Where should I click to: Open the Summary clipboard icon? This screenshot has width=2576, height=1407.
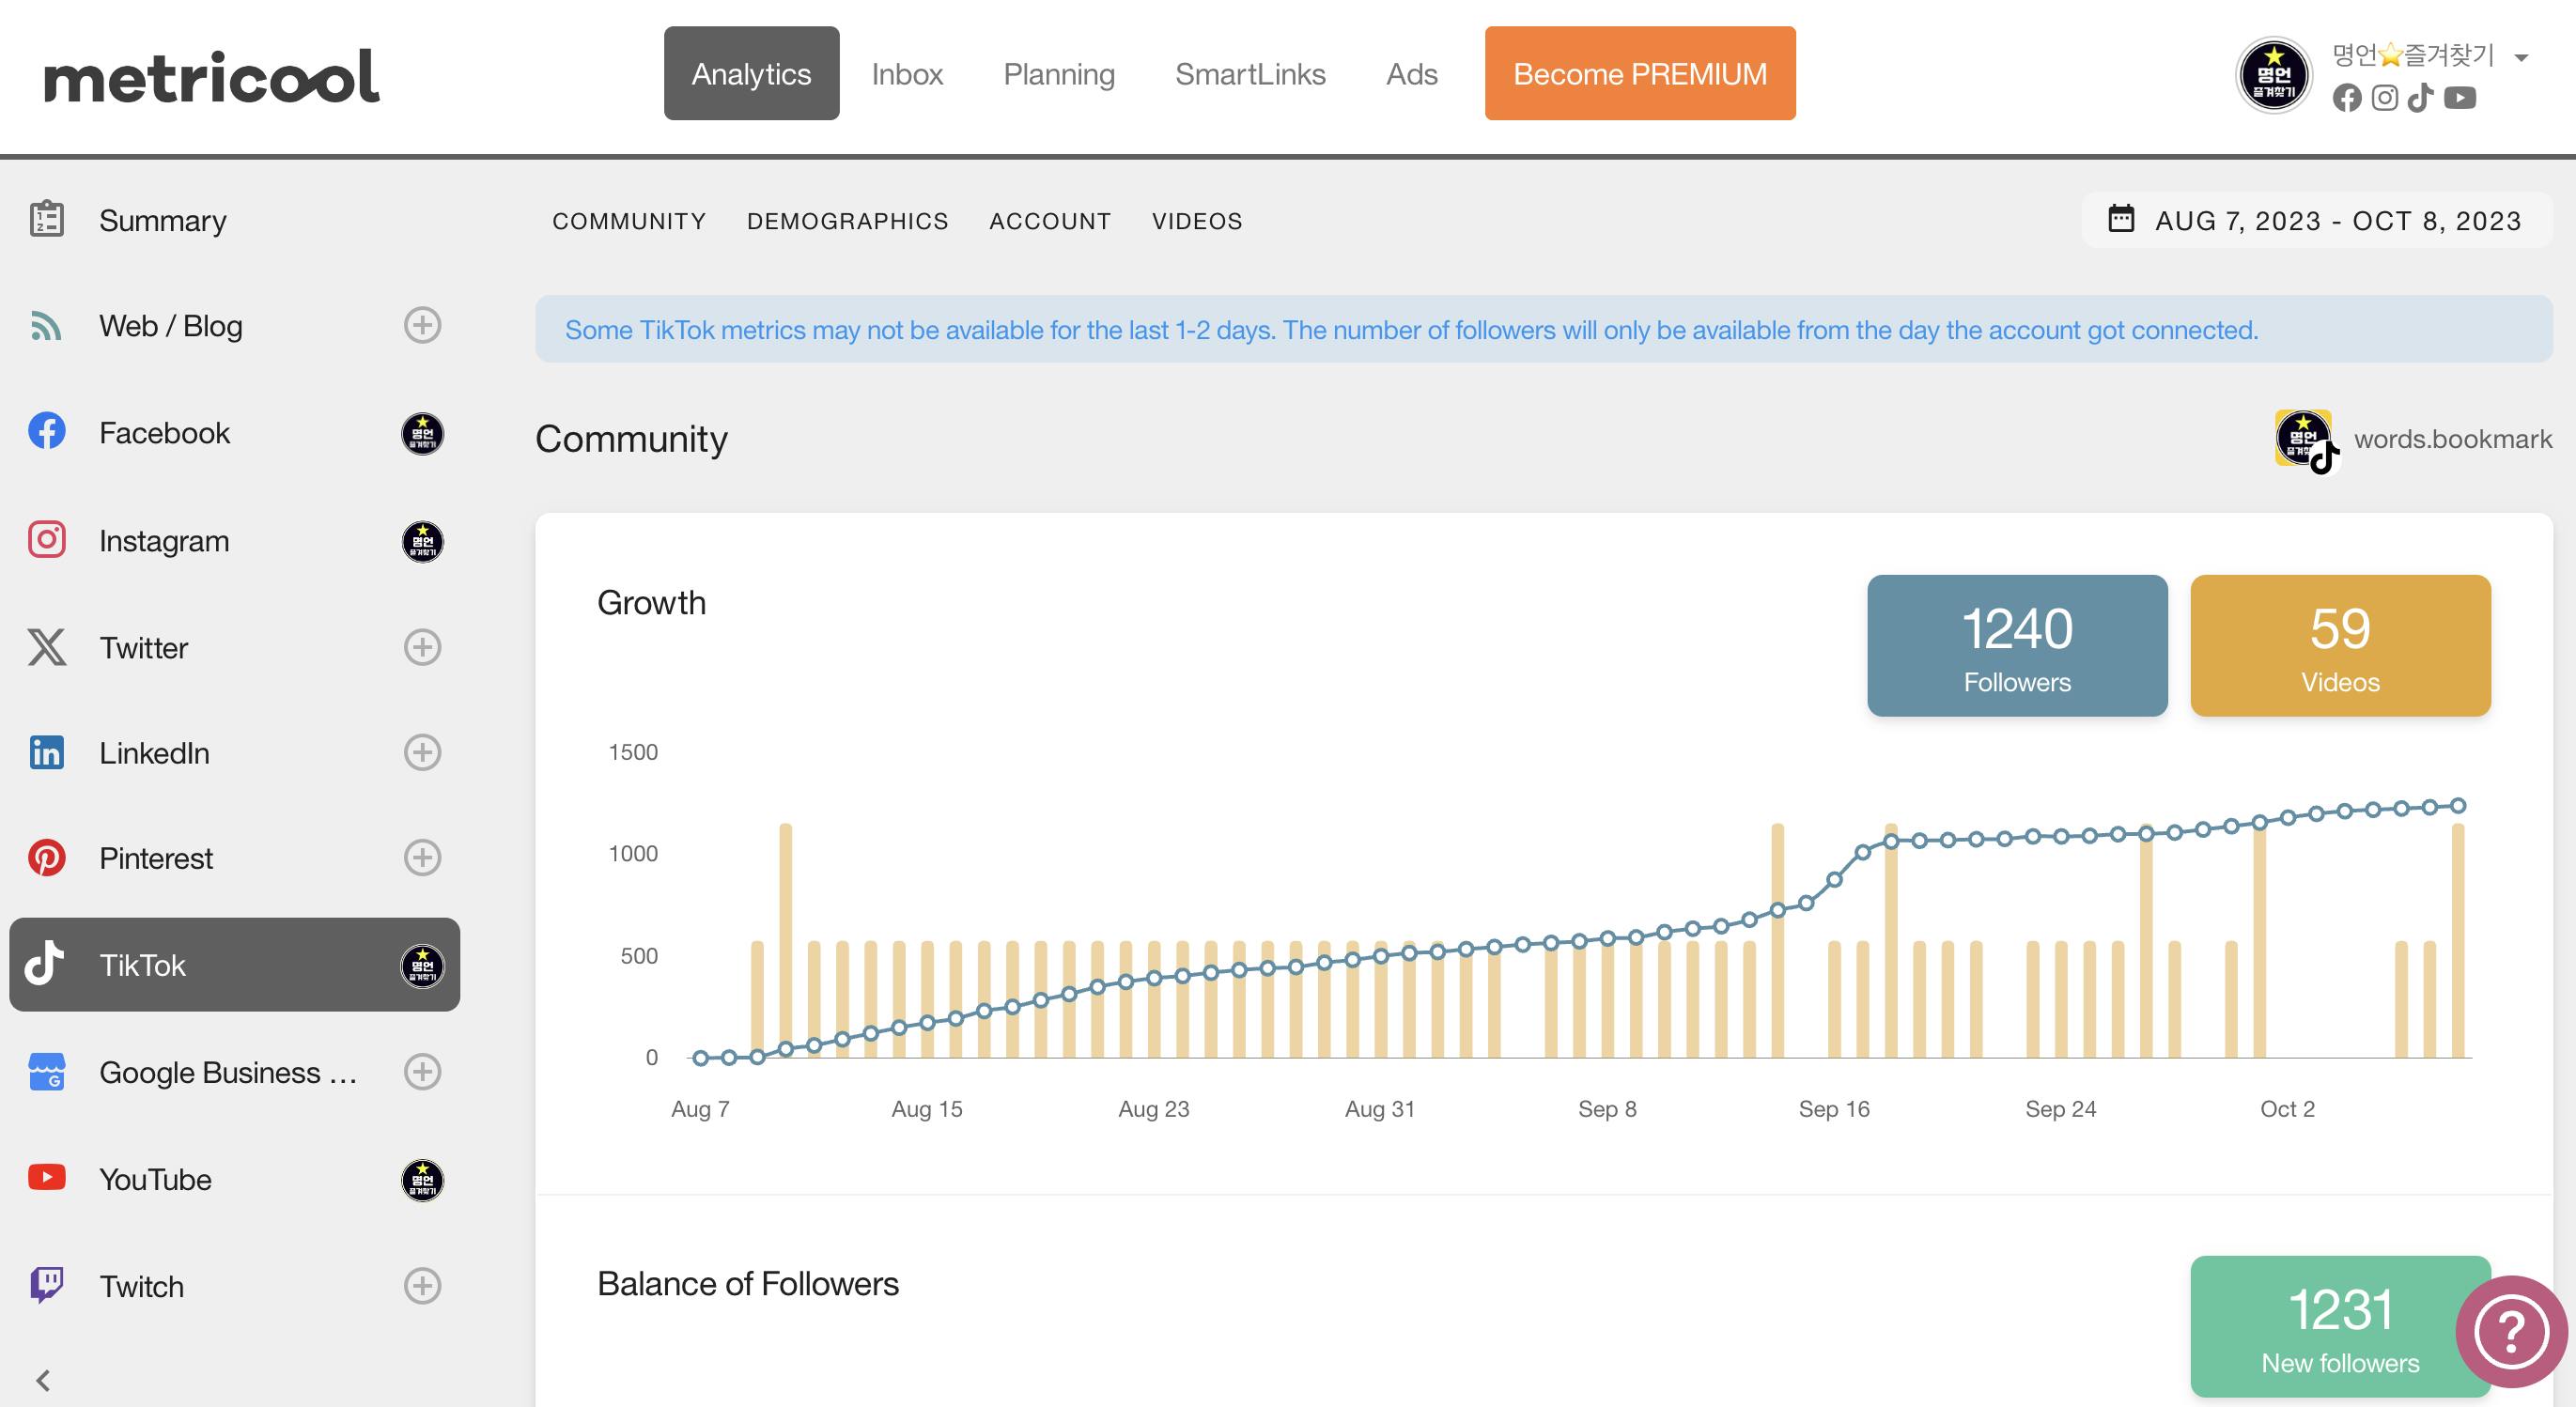pos(47,219)
